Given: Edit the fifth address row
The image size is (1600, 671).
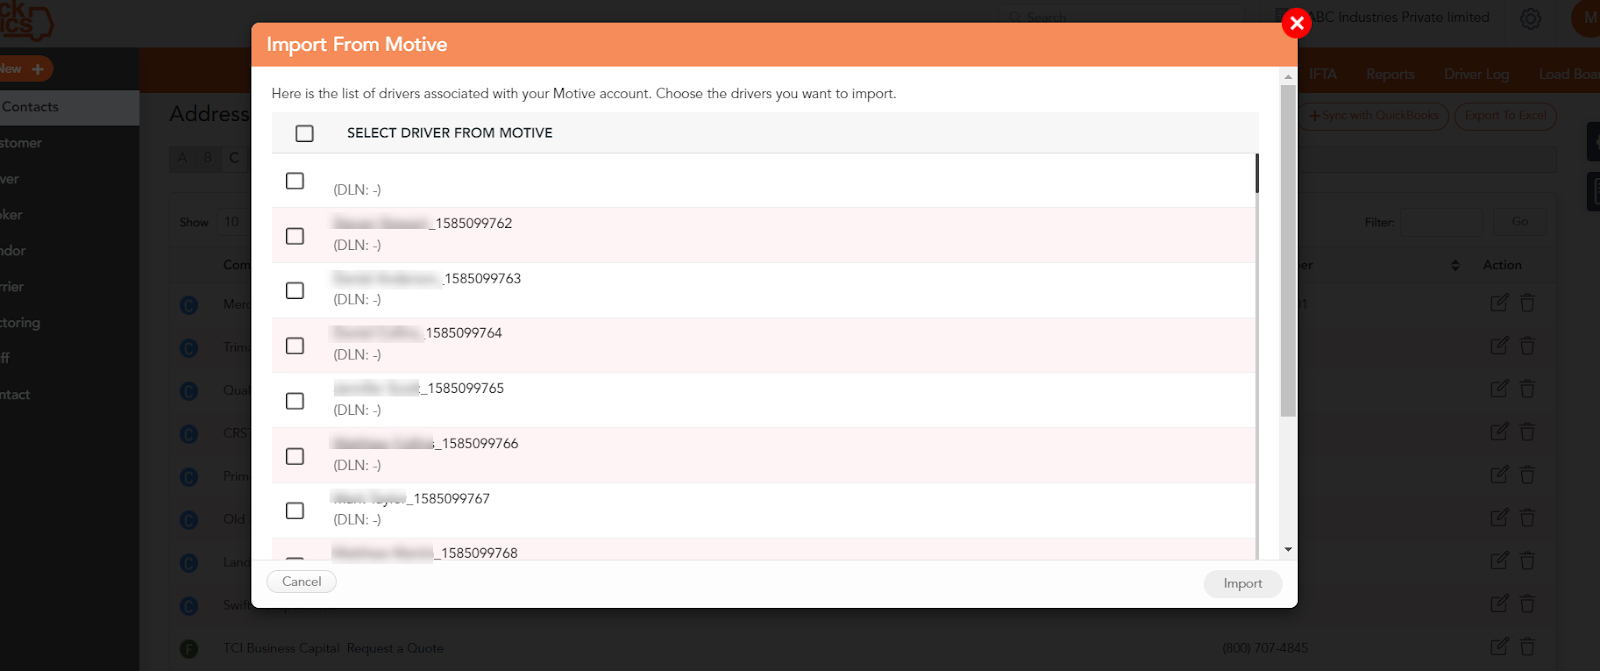Looking at the screenshot, I should coord(1499,475).
